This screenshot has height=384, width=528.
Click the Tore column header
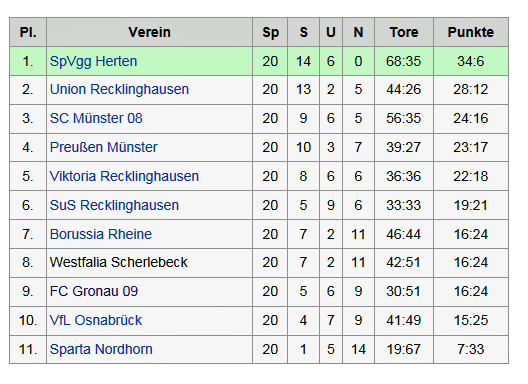point(404,32)
